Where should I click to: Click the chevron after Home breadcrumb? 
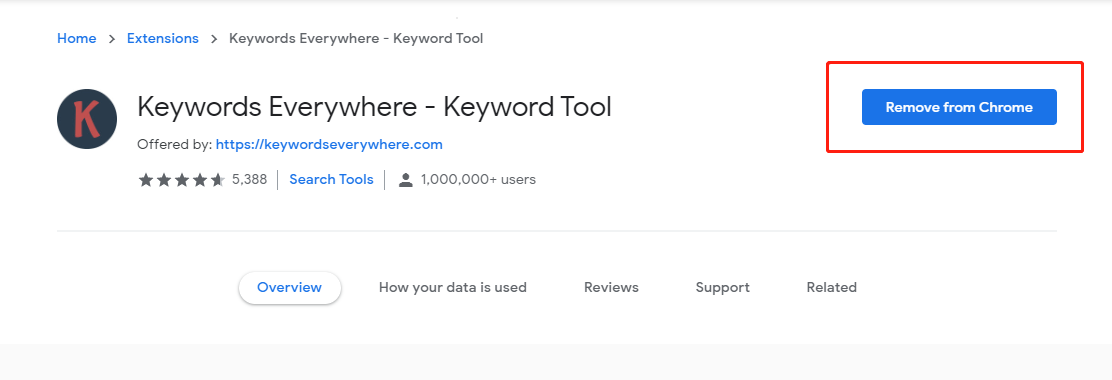click(112, 39)
